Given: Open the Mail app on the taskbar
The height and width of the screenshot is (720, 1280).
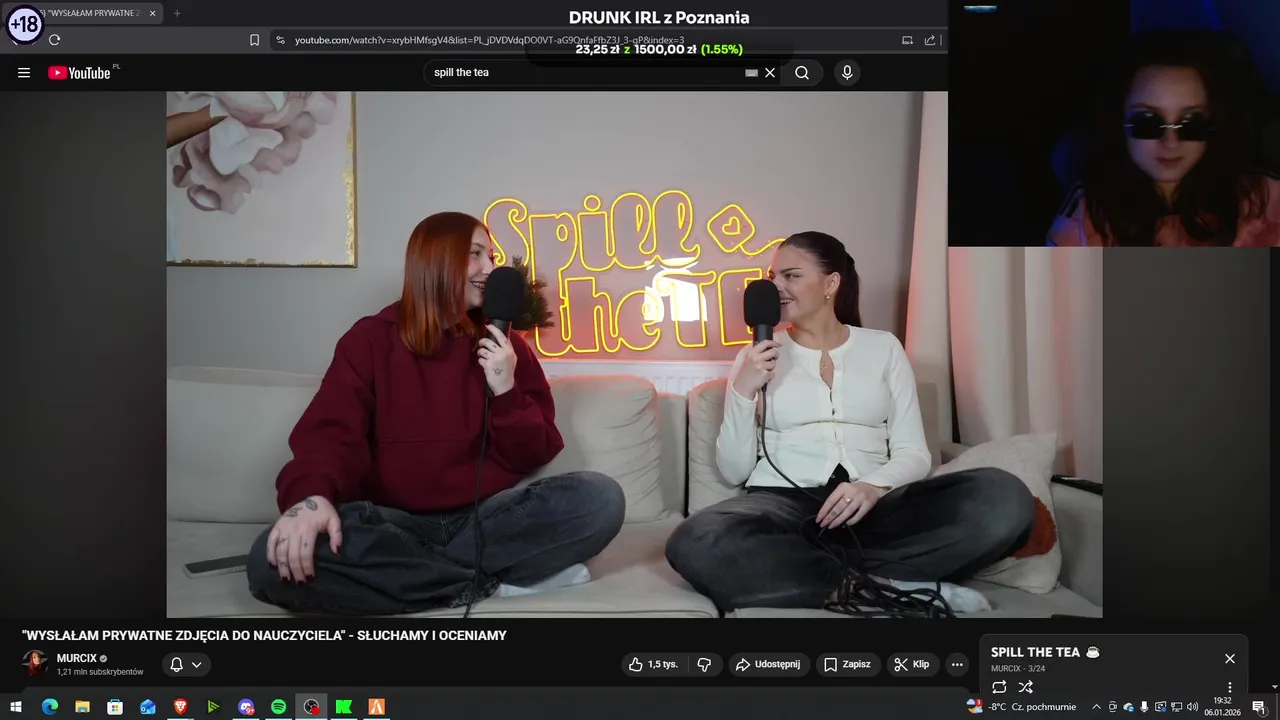Looking at the screenshot, I should coord(148,707).
